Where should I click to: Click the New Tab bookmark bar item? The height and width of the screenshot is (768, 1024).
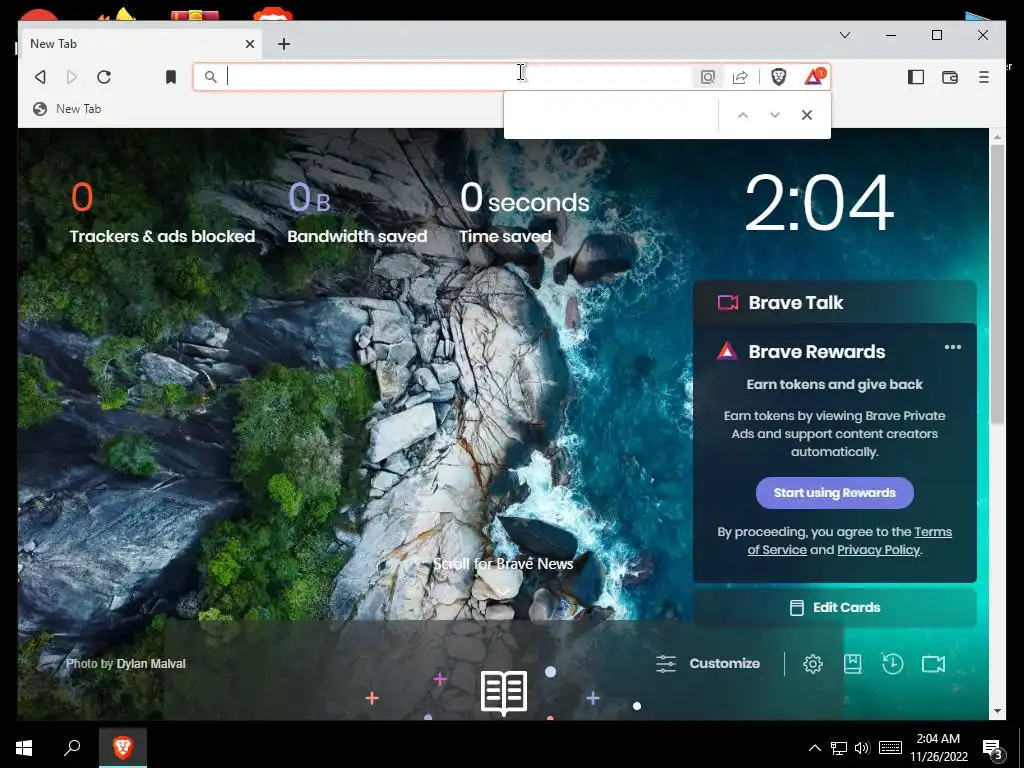[67, 109]
